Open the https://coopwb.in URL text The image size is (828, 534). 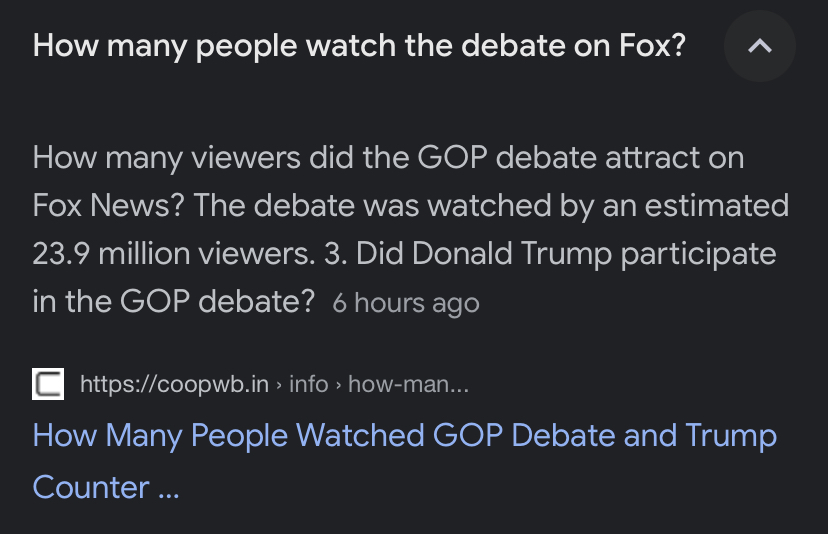(175, 384)
